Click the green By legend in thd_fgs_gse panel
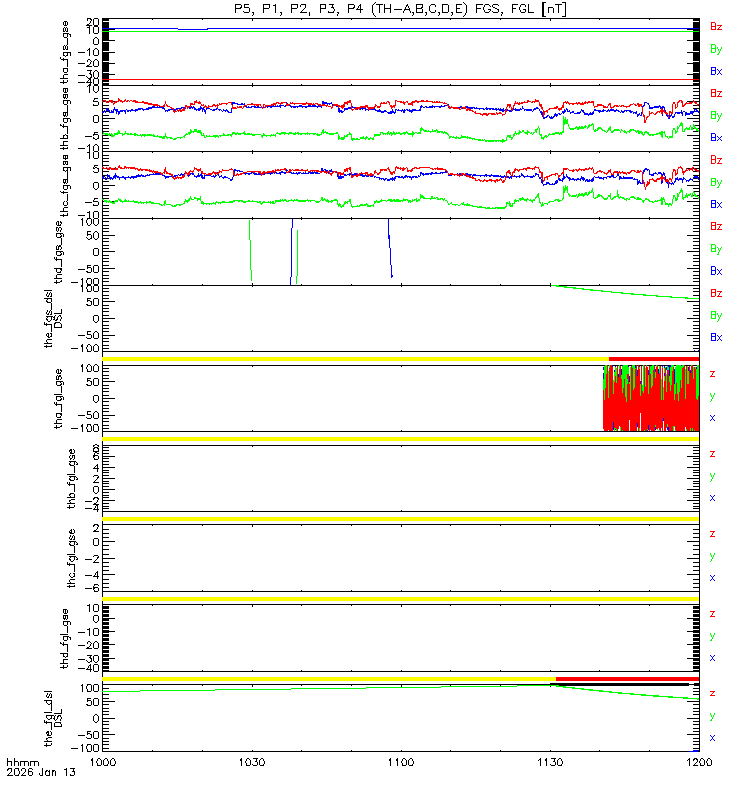The height and width of the screenshot is (800, 750). [x=716, y=249]
